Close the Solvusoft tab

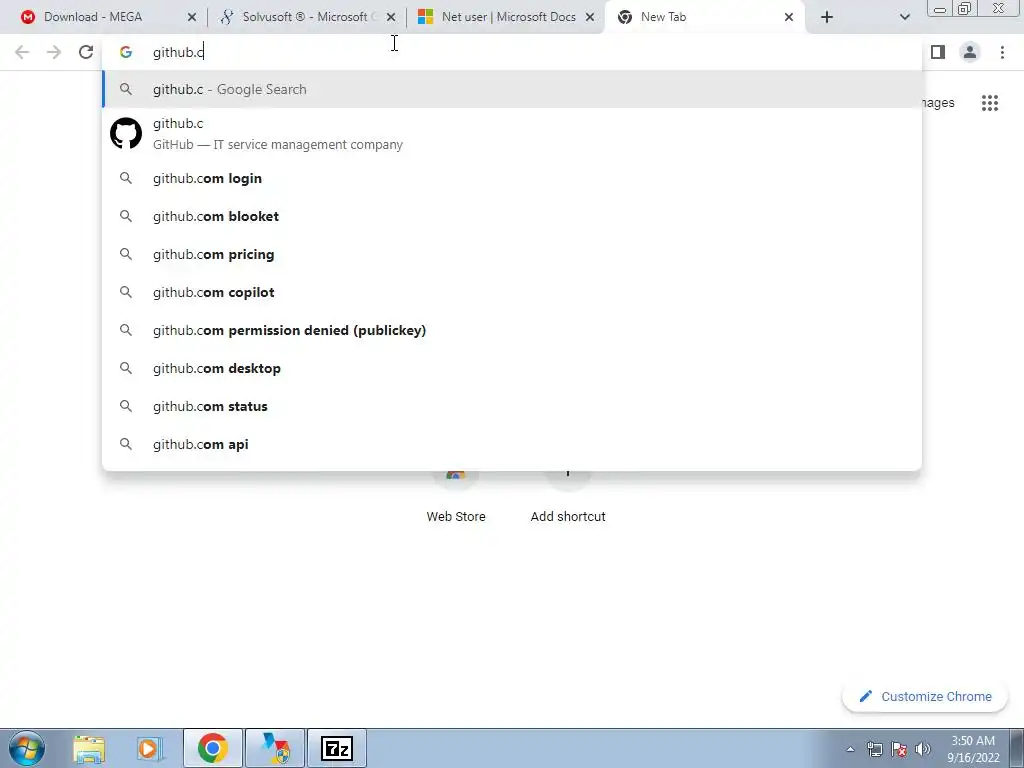[391, 17]
